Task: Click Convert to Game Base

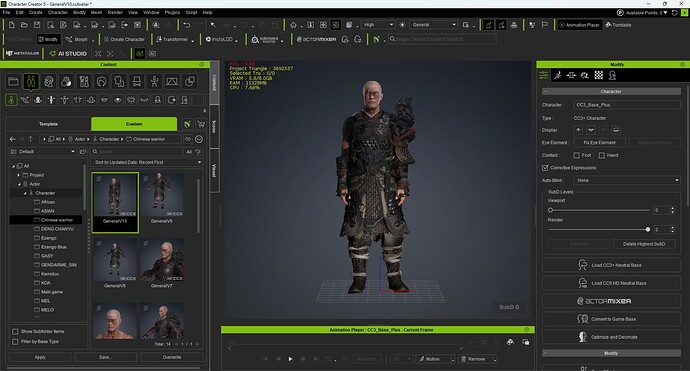Action: [x=611, y=319]
